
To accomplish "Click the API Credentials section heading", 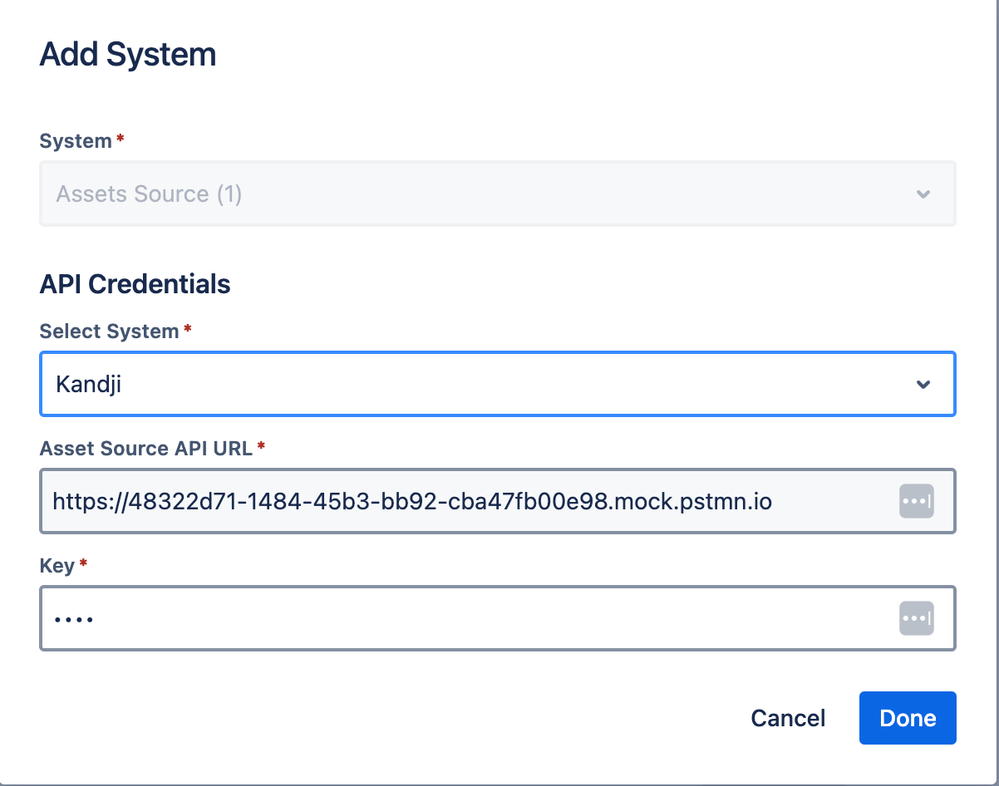I will point(134,284).
